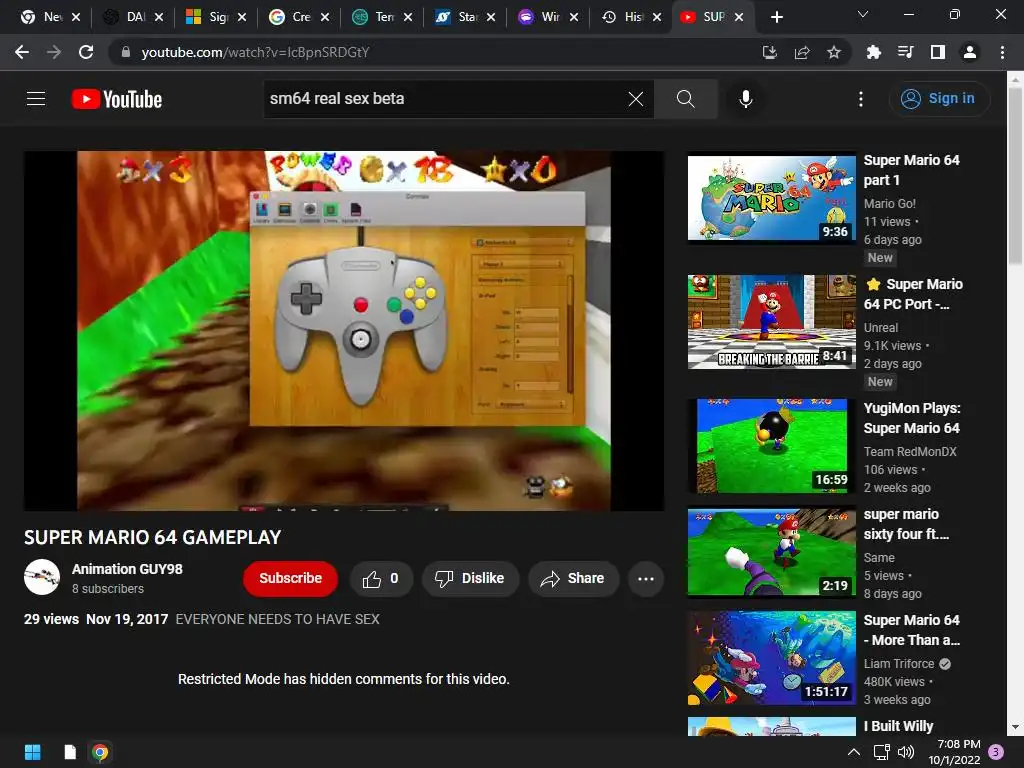1024x768 pixels.
Task: Bookmark this tab with star
Action: [x=834, y=52]
